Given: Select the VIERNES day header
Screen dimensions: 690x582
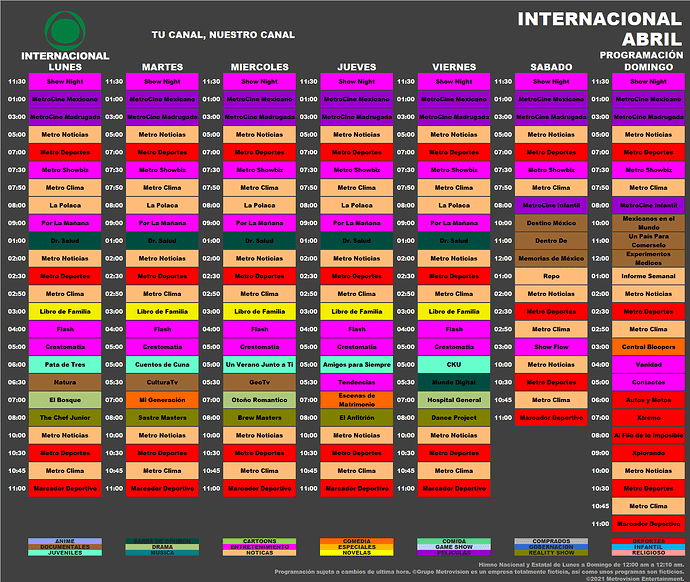Looking at the screenshot, I should [454, 67].
